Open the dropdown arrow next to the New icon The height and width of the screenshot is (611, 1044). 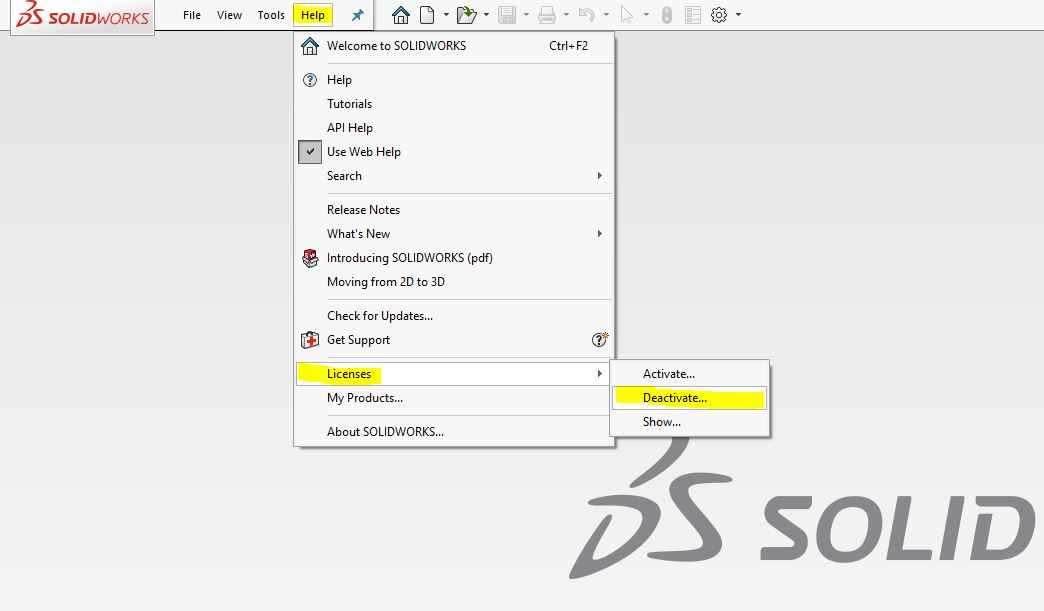[446, 15]
